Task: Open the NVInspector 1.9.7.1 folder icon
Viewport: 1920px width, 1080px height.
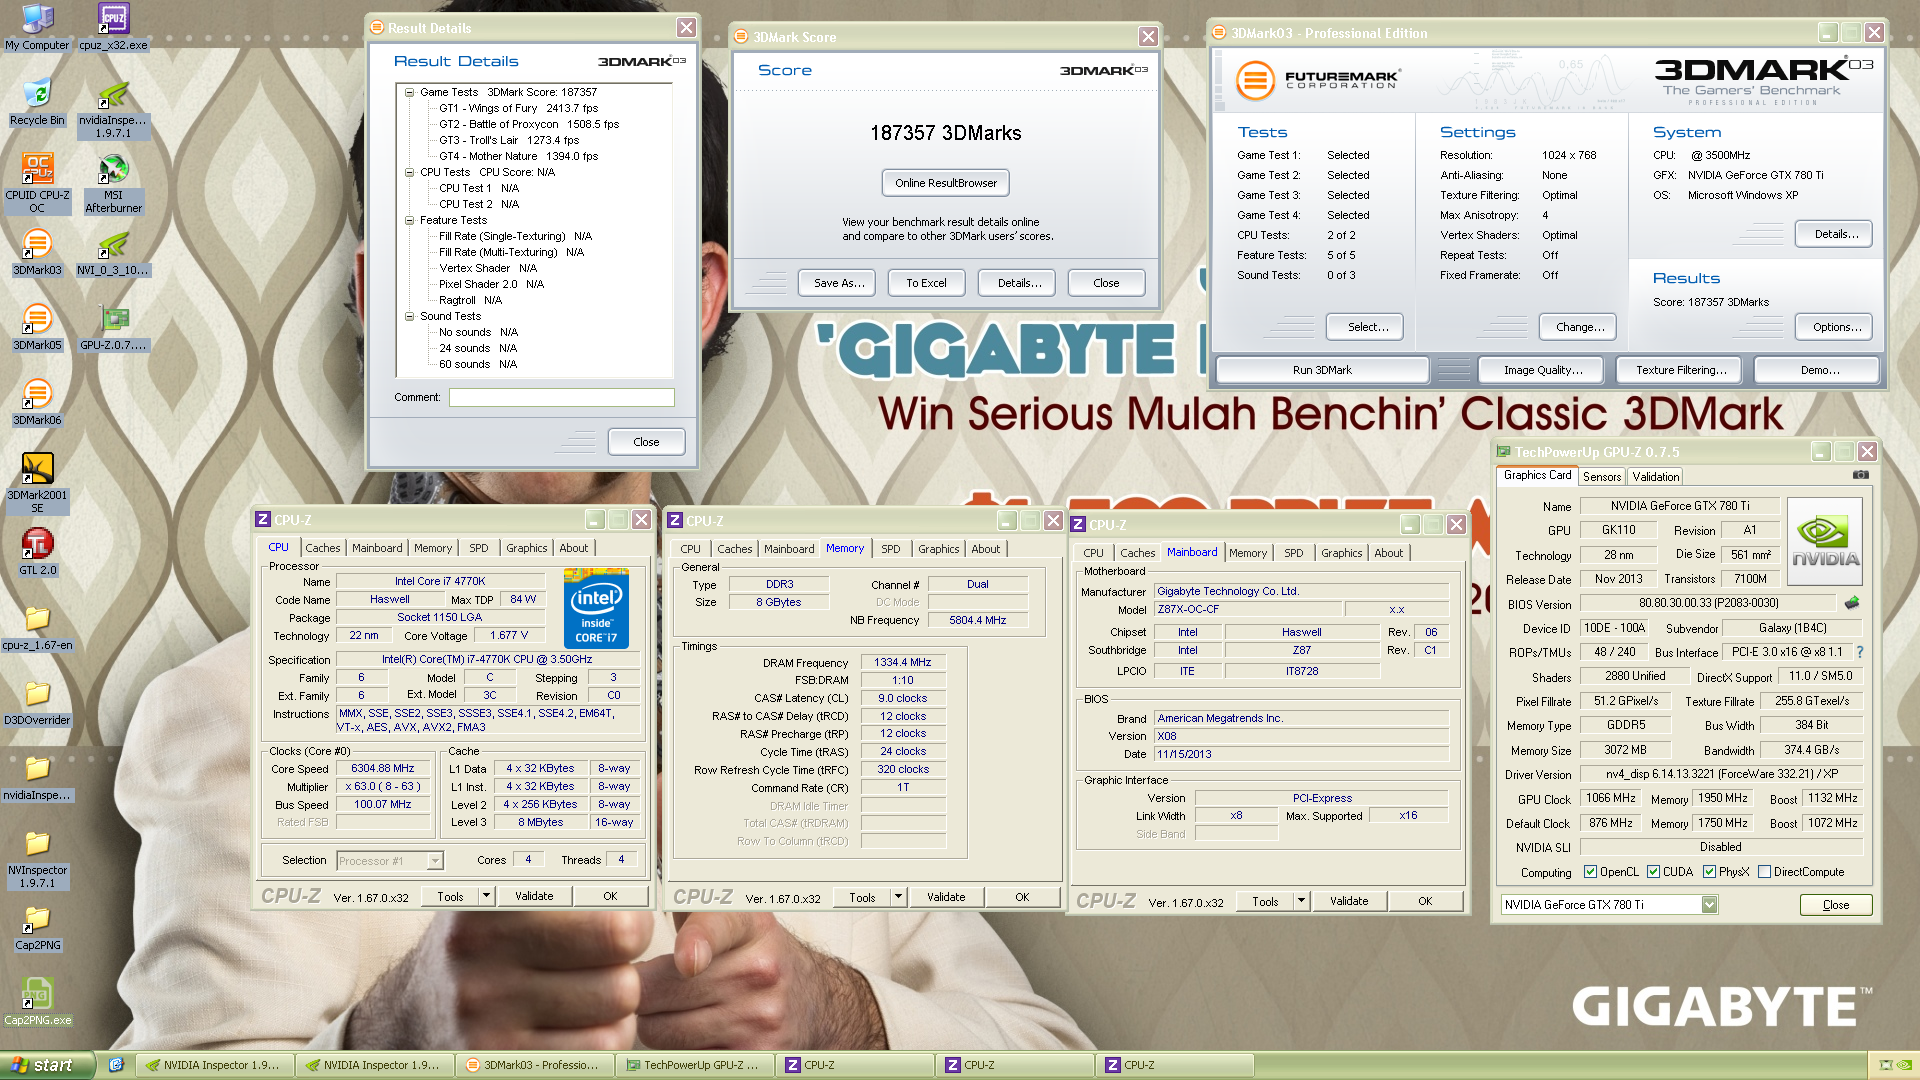Action: point(37,860)
